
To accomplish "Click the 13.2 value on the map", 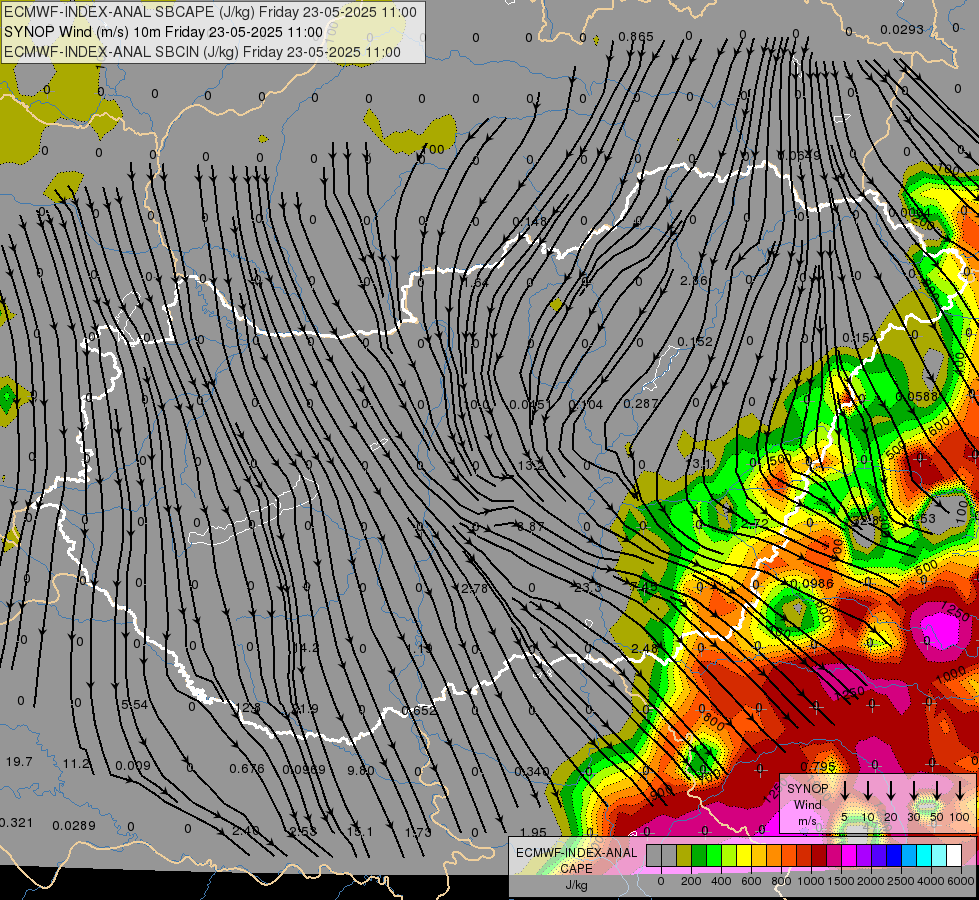I will coord(531,465).
